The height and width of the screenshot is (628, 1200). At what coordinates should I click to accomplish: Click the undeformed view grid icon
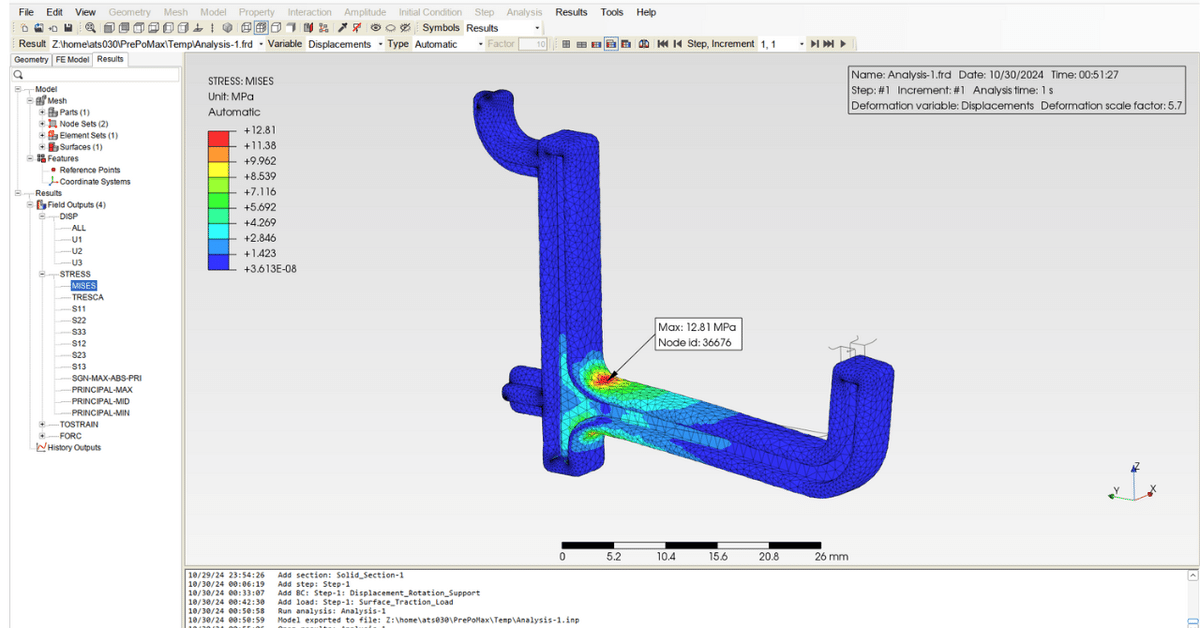click(566, 44)
